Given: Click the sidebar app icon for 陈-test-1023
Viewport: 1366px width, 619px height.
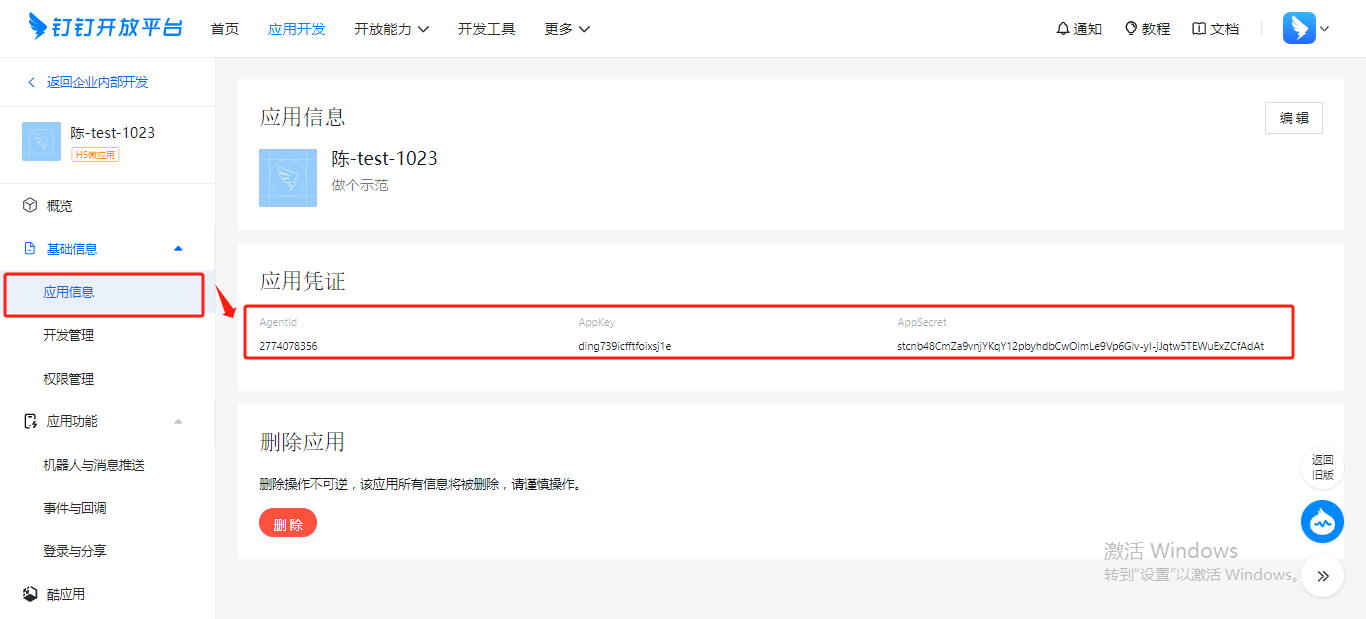Looking at the screenshot, I should [x=41, y=142].
